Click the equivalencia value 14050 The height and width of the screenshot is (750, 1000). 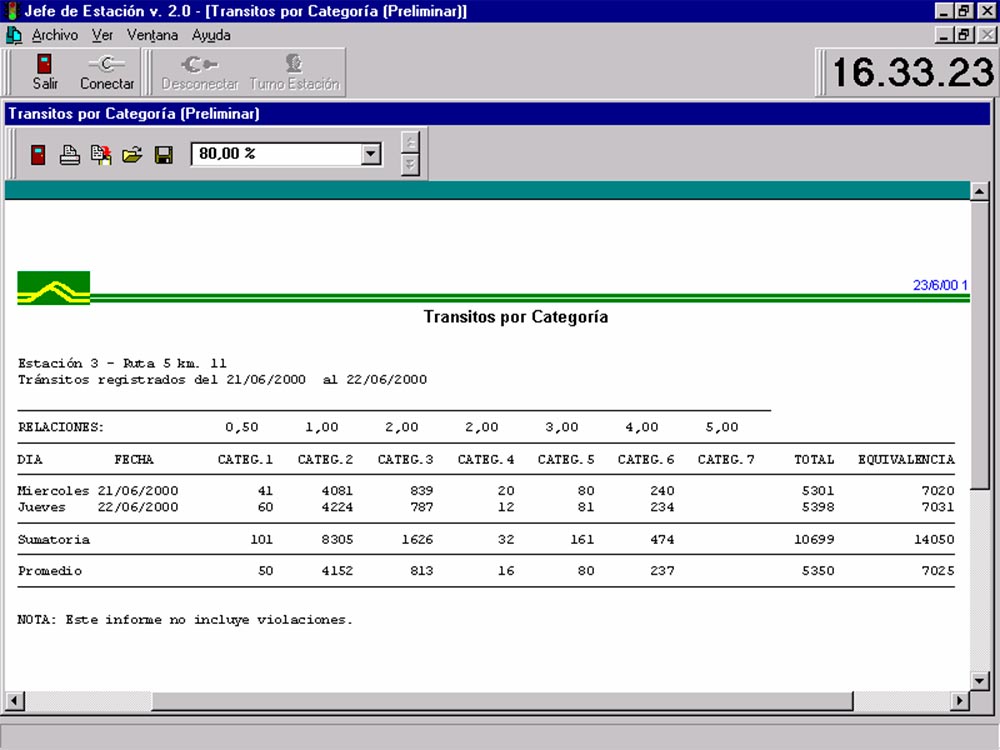point(934,540)
